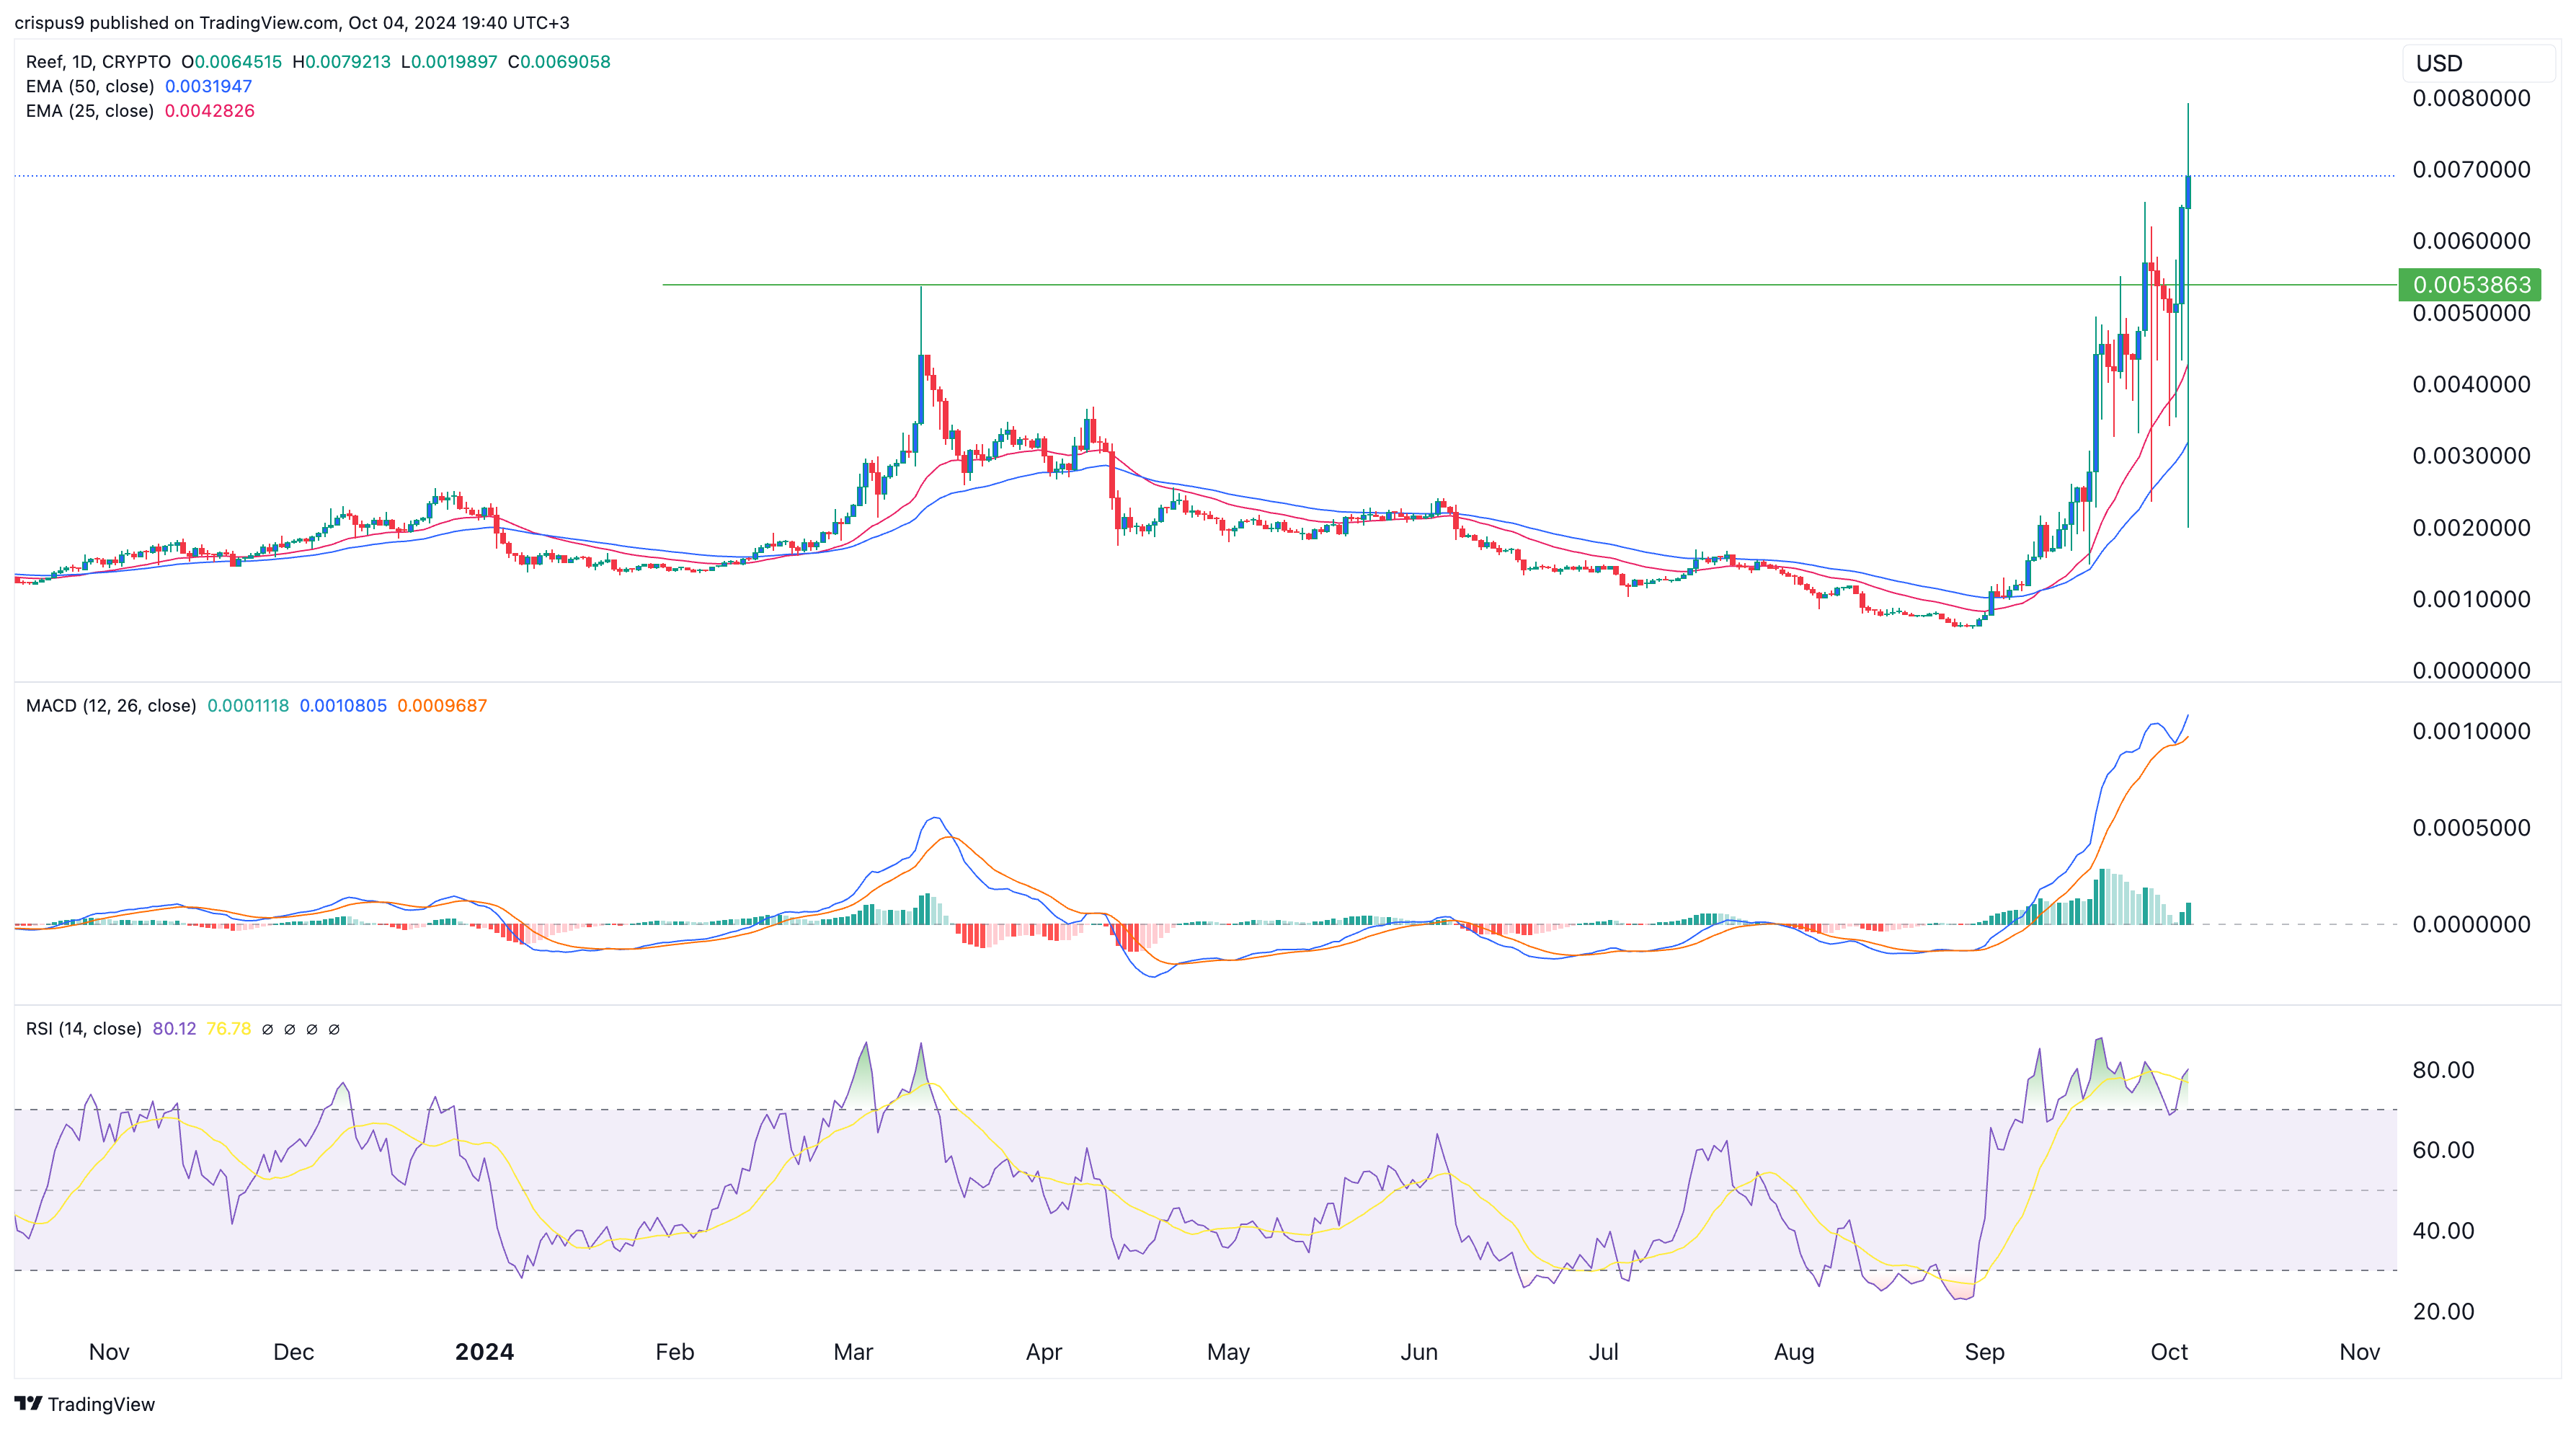Viewport: 2576px width, 1429px height.
Task: Click the green 0.0053863 price label
Action: (2471, 285)
